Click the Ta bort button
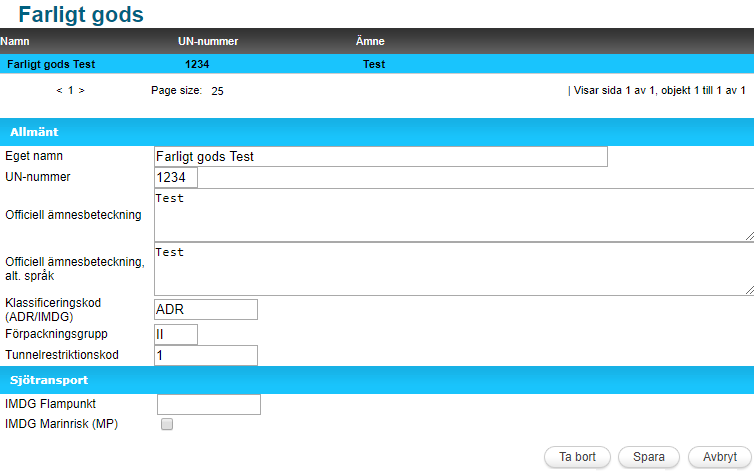The width and height of the screenshot is (754, 472). click(577, 457)
